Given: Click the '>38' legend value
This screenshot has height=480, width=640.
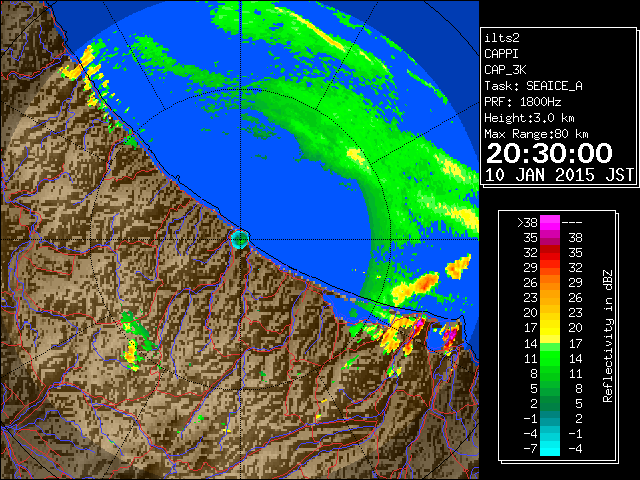Looking at the screenshot, I should click(527, 223).
